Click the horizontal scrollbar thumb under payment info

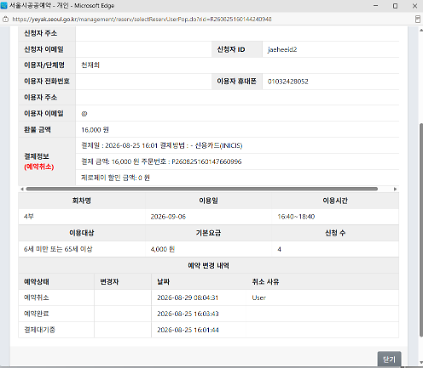pos(202,189)
